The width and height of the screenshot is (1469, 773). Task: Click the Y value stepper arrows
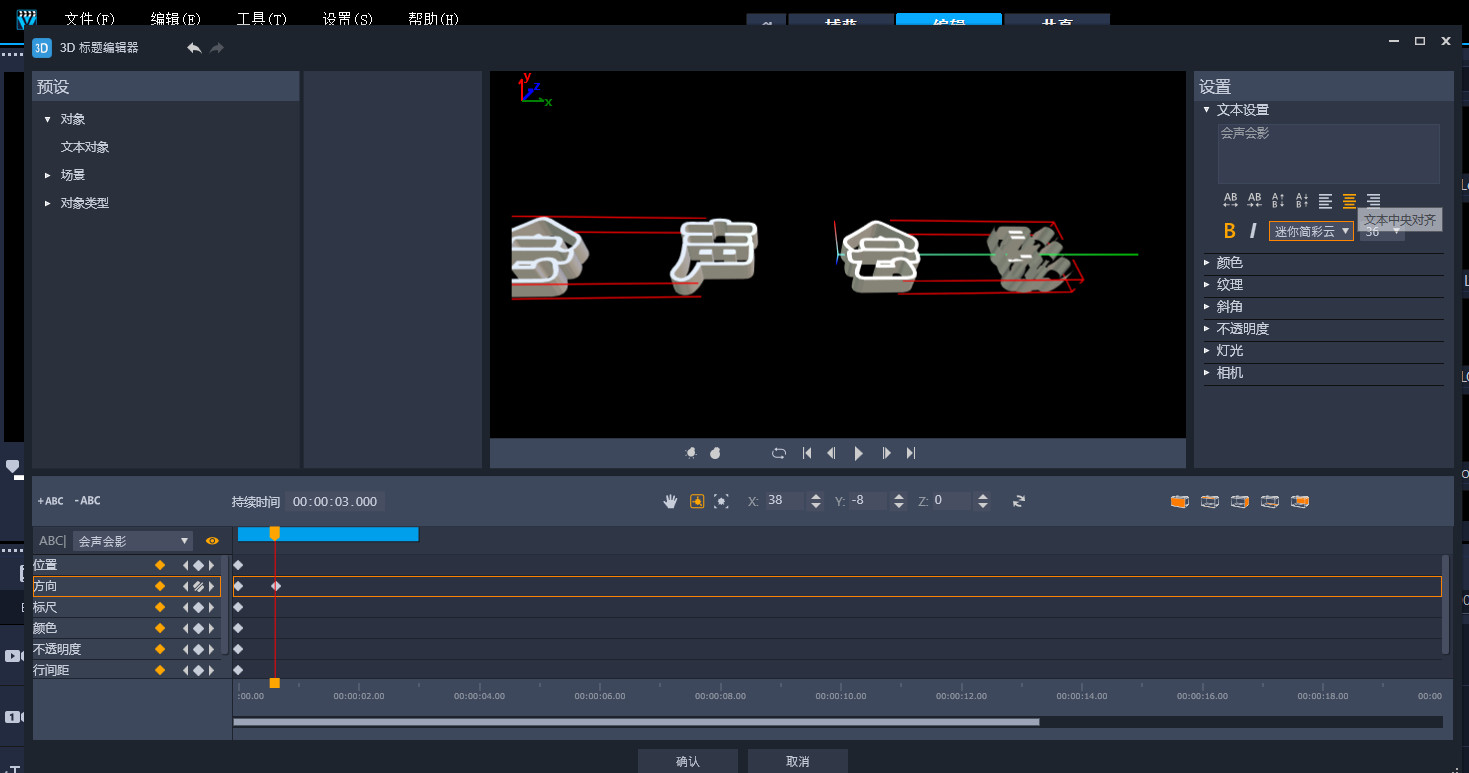point(900,501)
